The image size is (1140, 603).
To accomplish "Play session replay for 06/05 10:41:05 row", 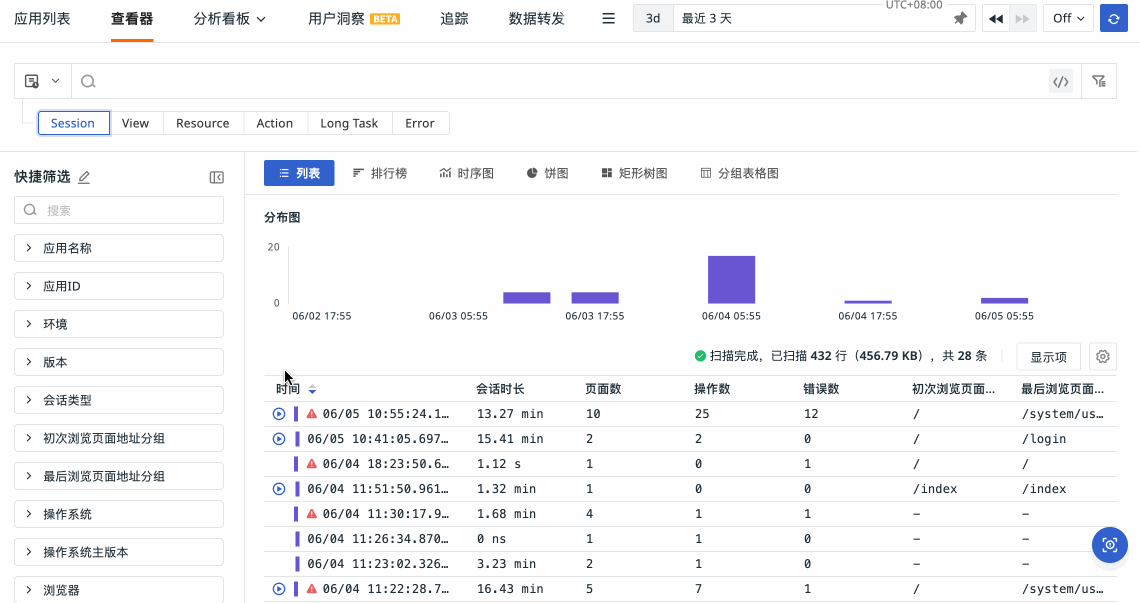I will tap(278, 439).
